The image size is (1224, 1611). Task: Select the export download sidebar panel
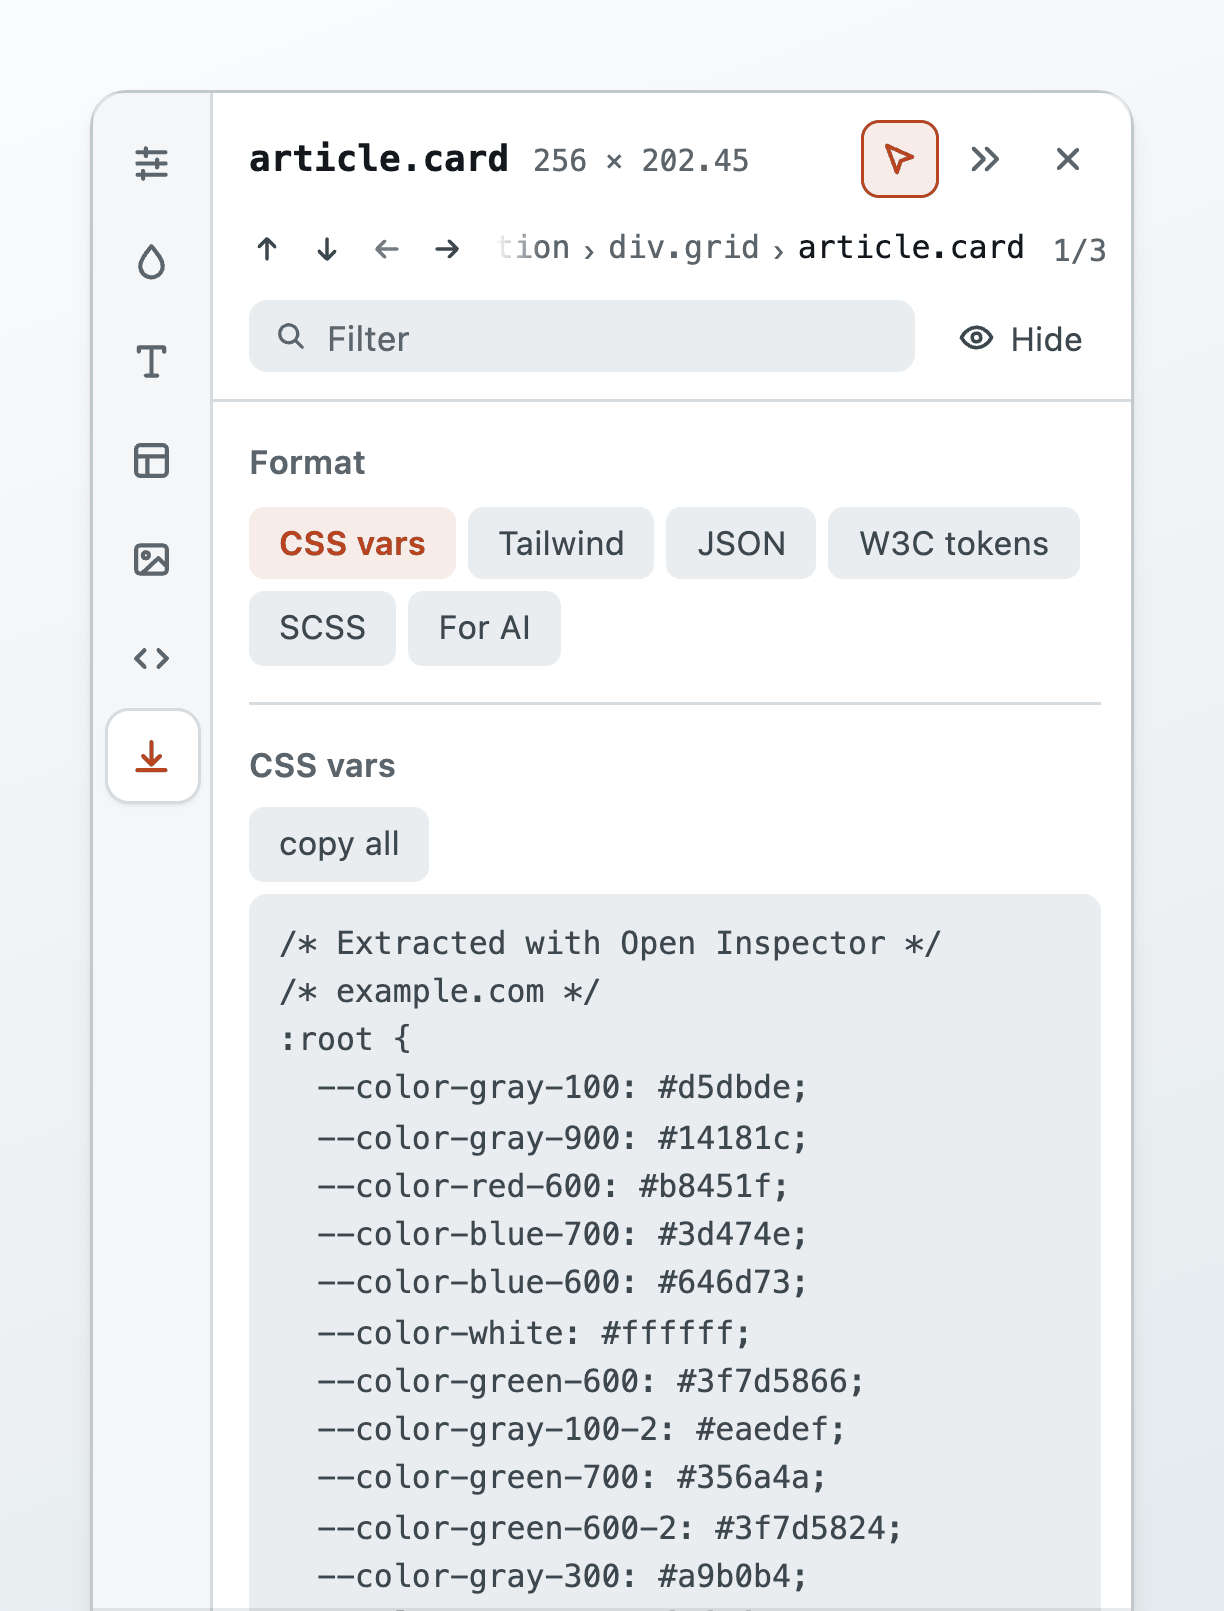pyautogui.click(x=153, y=756)
